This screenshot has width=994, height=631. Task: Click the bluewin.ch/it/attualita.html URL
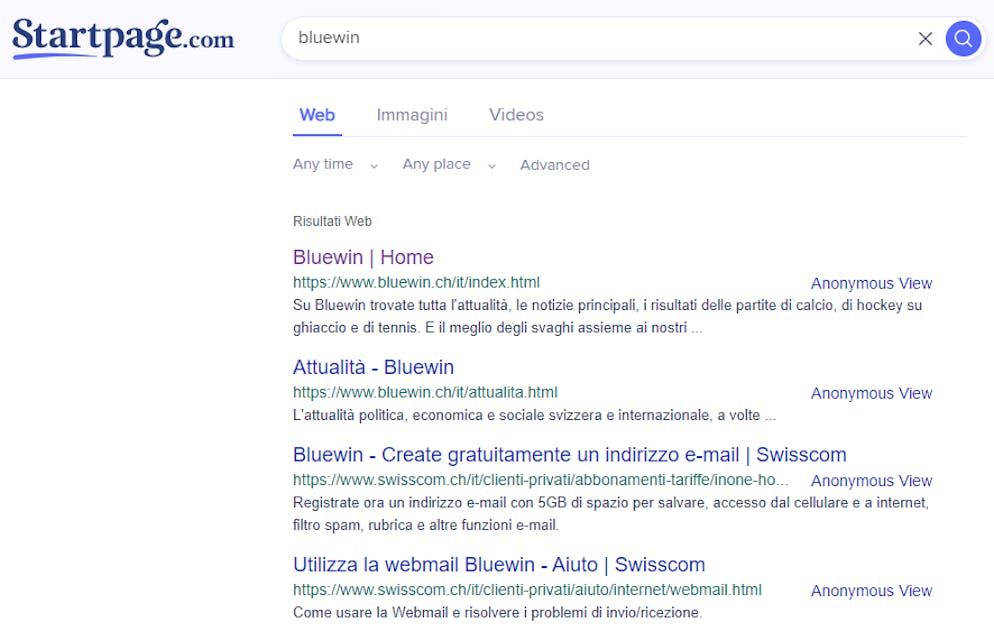[x=425, y=393]
